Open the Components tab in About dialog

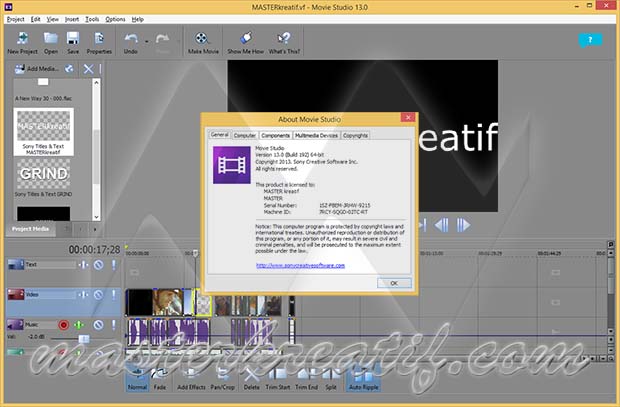[276, 135]
